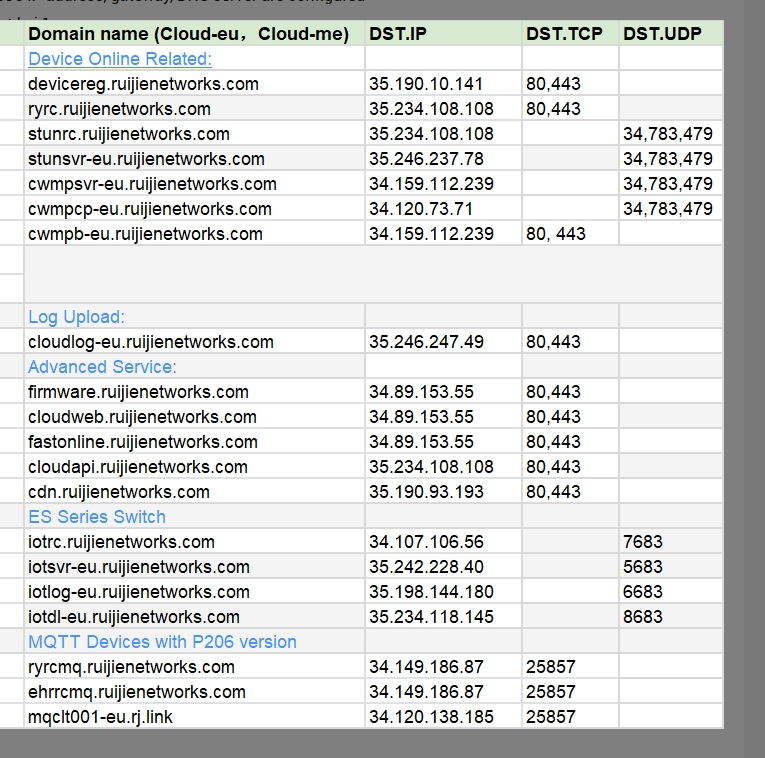765x758 pixels.
Task: Click the stunsvr-eu.ruijienetworks.com domain cell
Action: pos(147,159)
